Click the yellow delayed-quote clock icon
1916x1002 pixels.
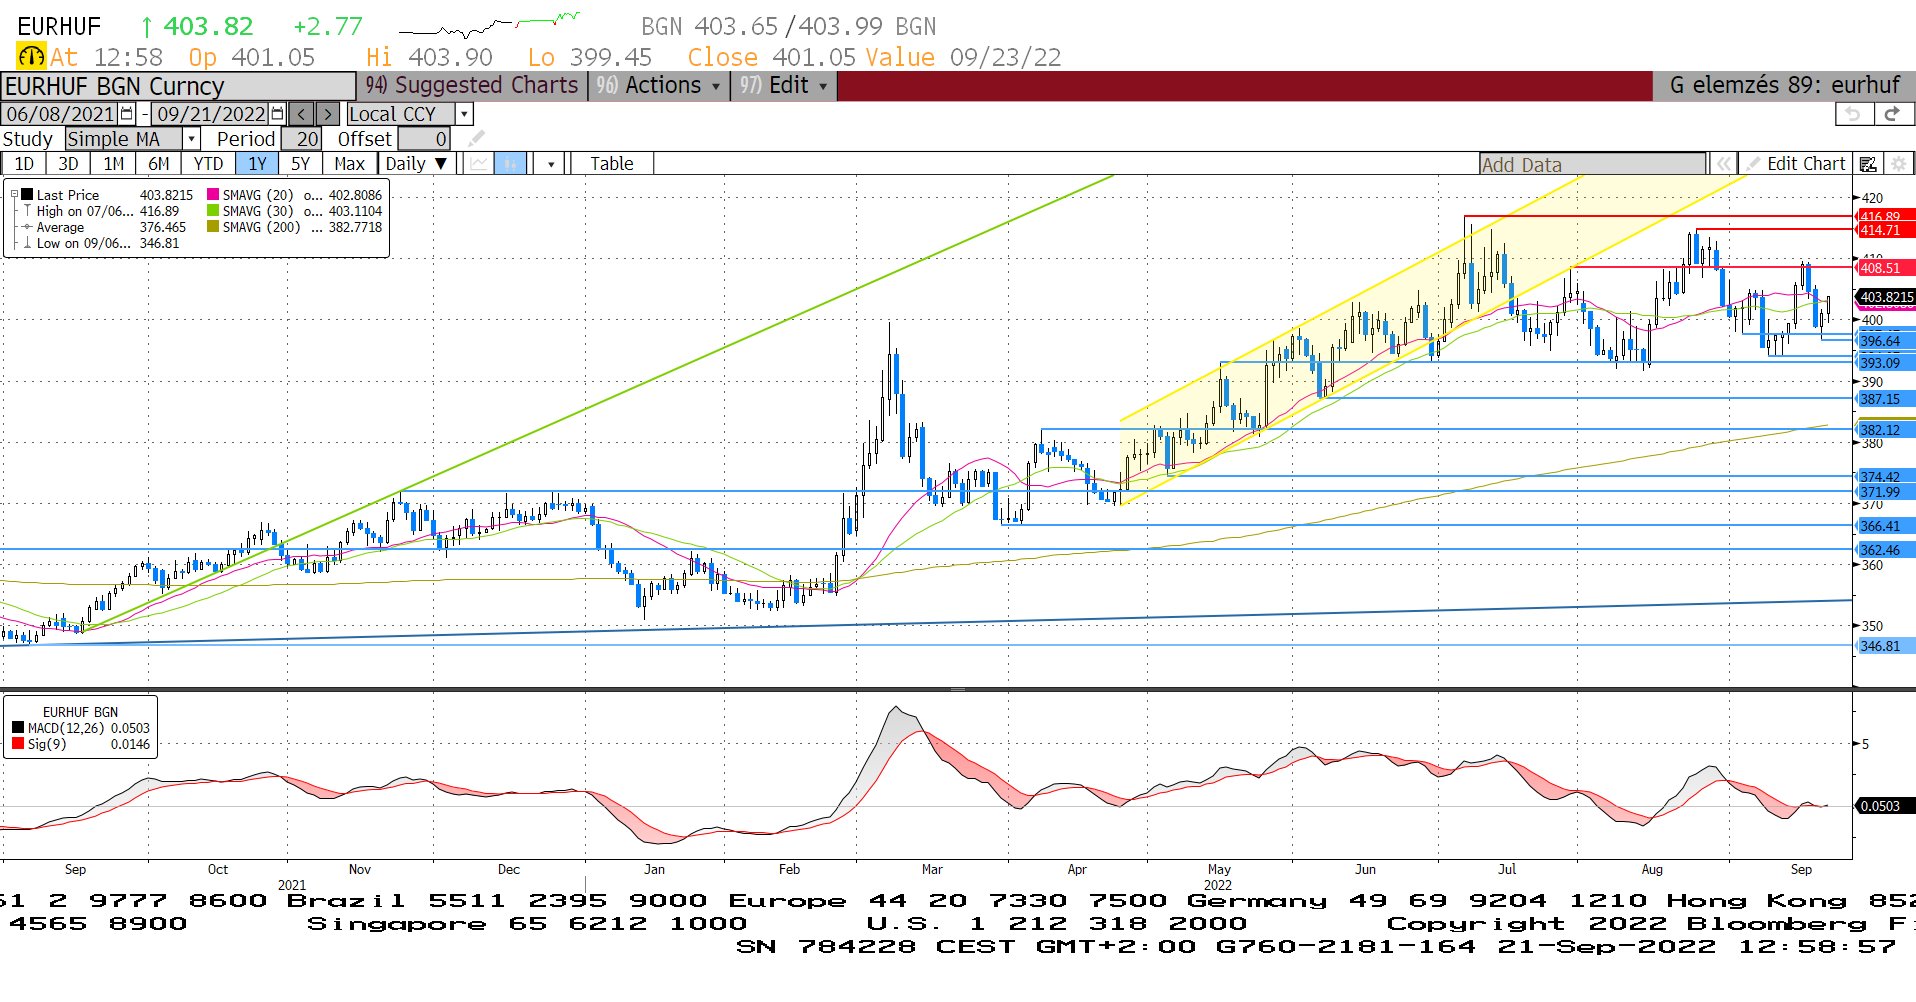31,57
